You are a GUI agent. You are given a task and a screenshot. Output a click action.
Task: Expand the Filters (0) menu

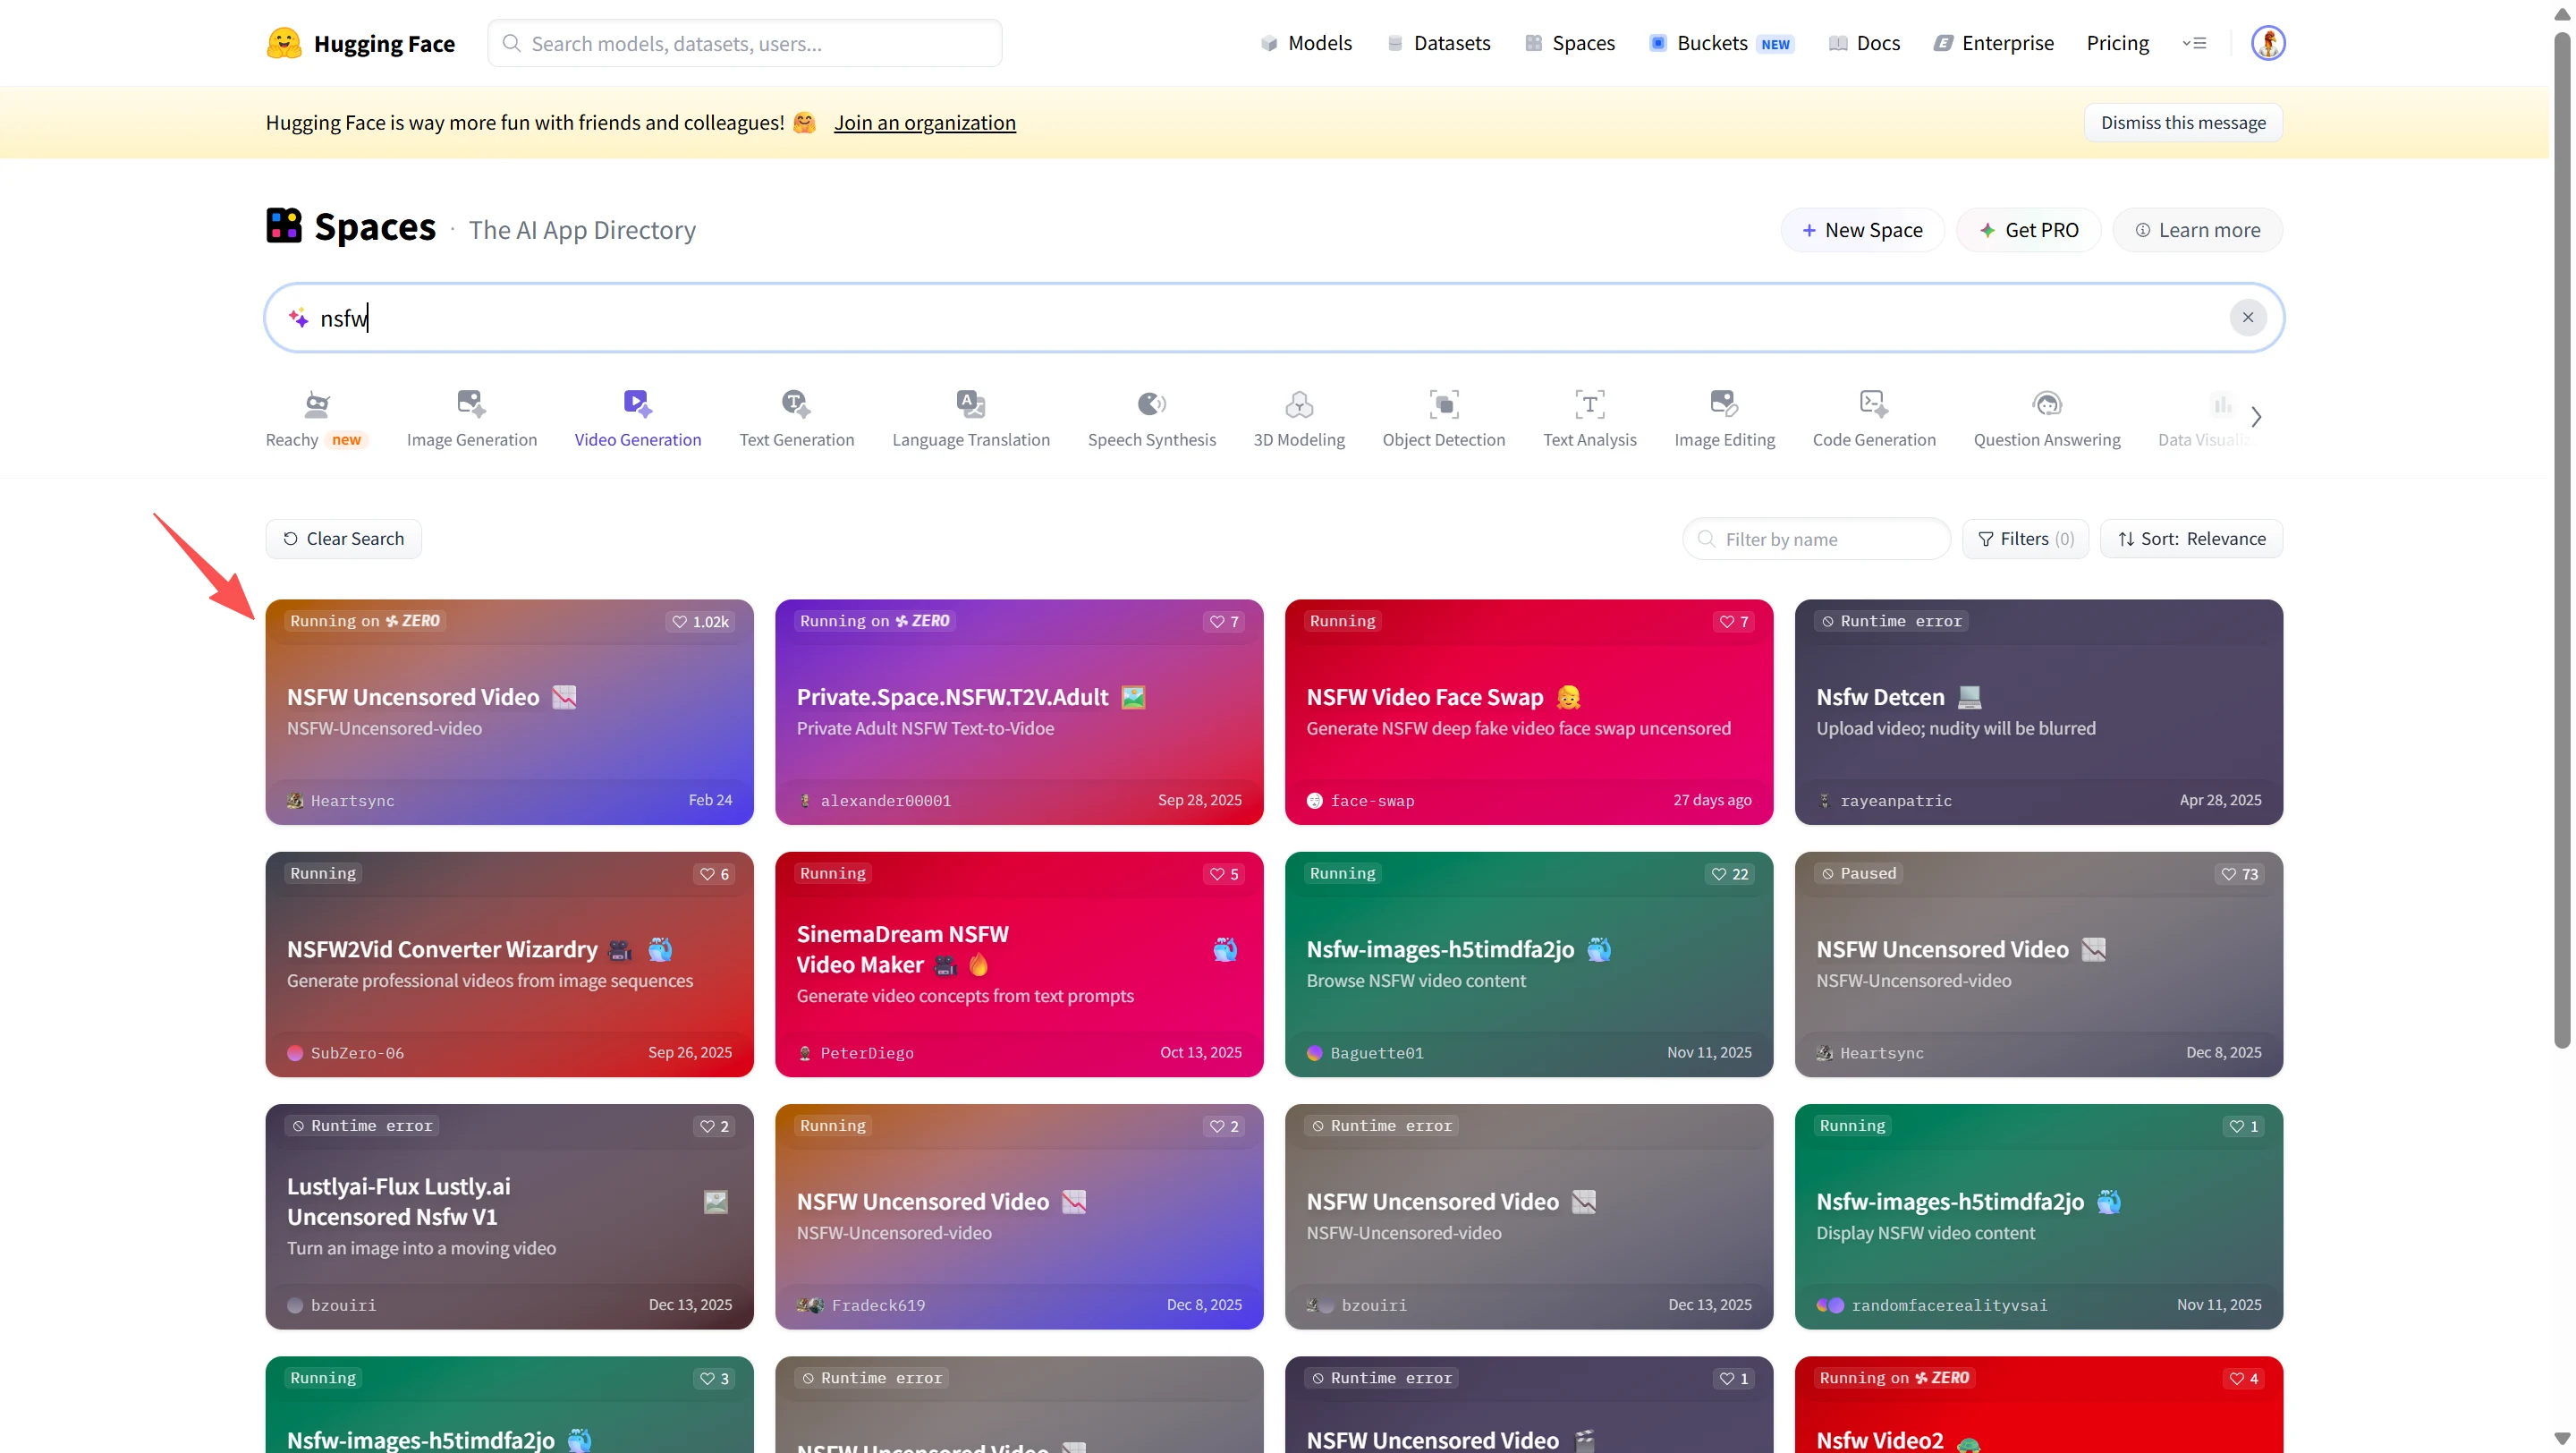(x=2025, y=539)
